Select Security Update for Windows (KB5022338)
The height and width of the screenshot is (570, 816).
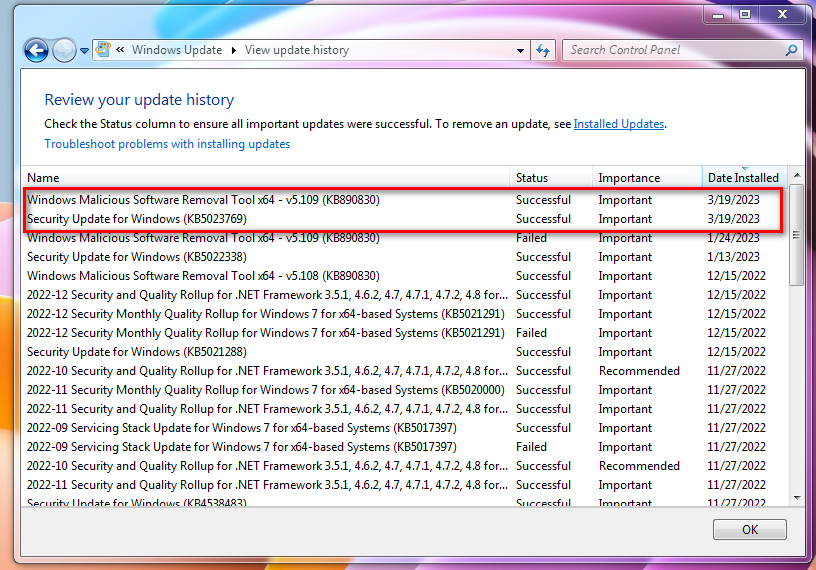[406, 257]
